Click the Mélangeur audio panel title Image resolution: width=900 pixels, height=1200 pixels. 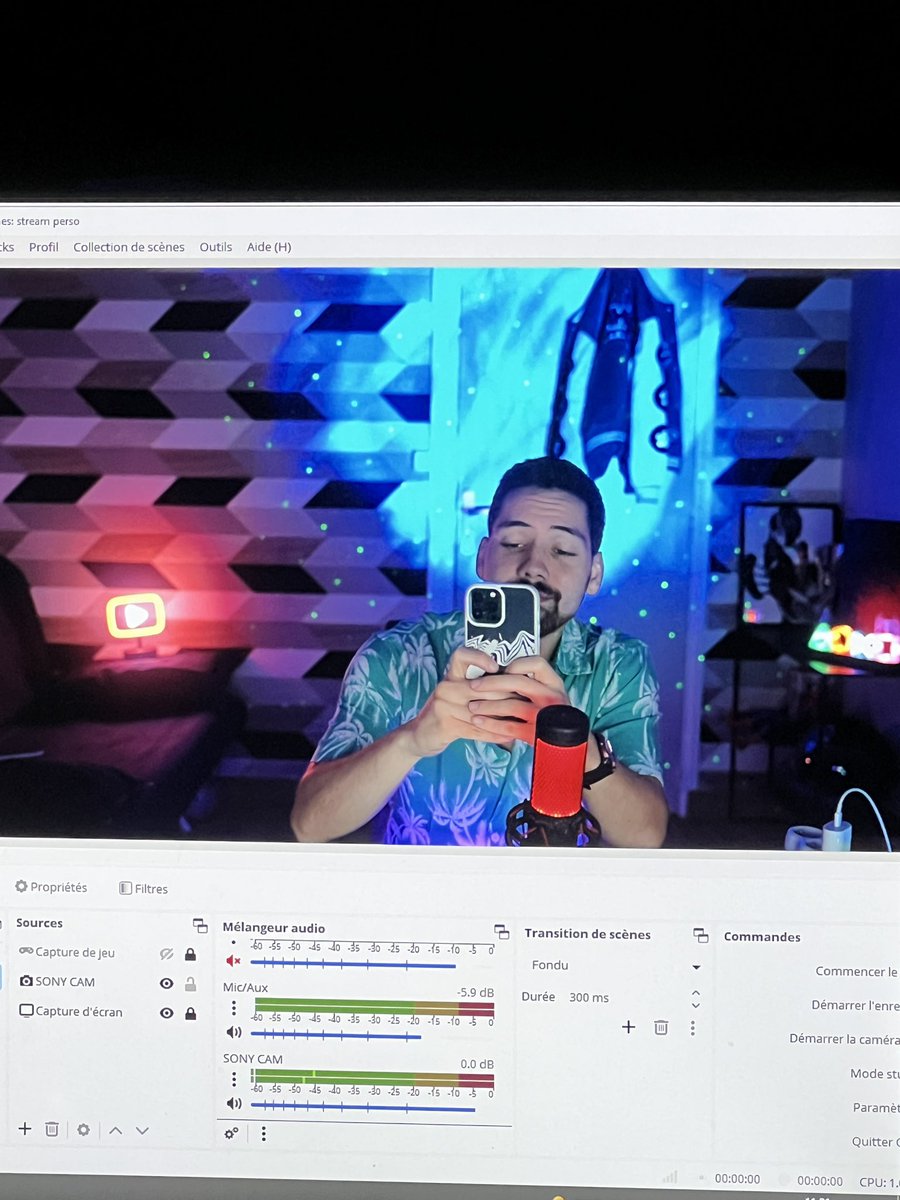click(273, 928)
